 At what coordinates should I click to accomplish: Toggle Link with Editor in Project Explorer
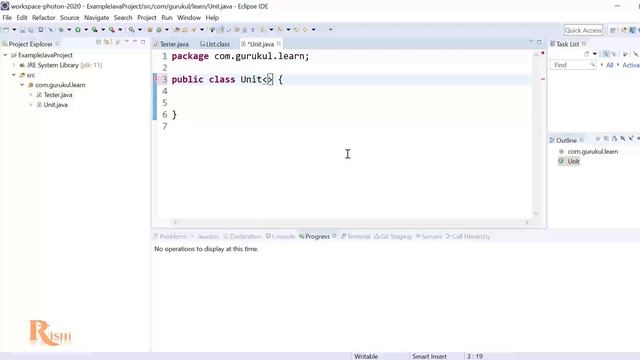pyautogui.click(x=107, y=42)
